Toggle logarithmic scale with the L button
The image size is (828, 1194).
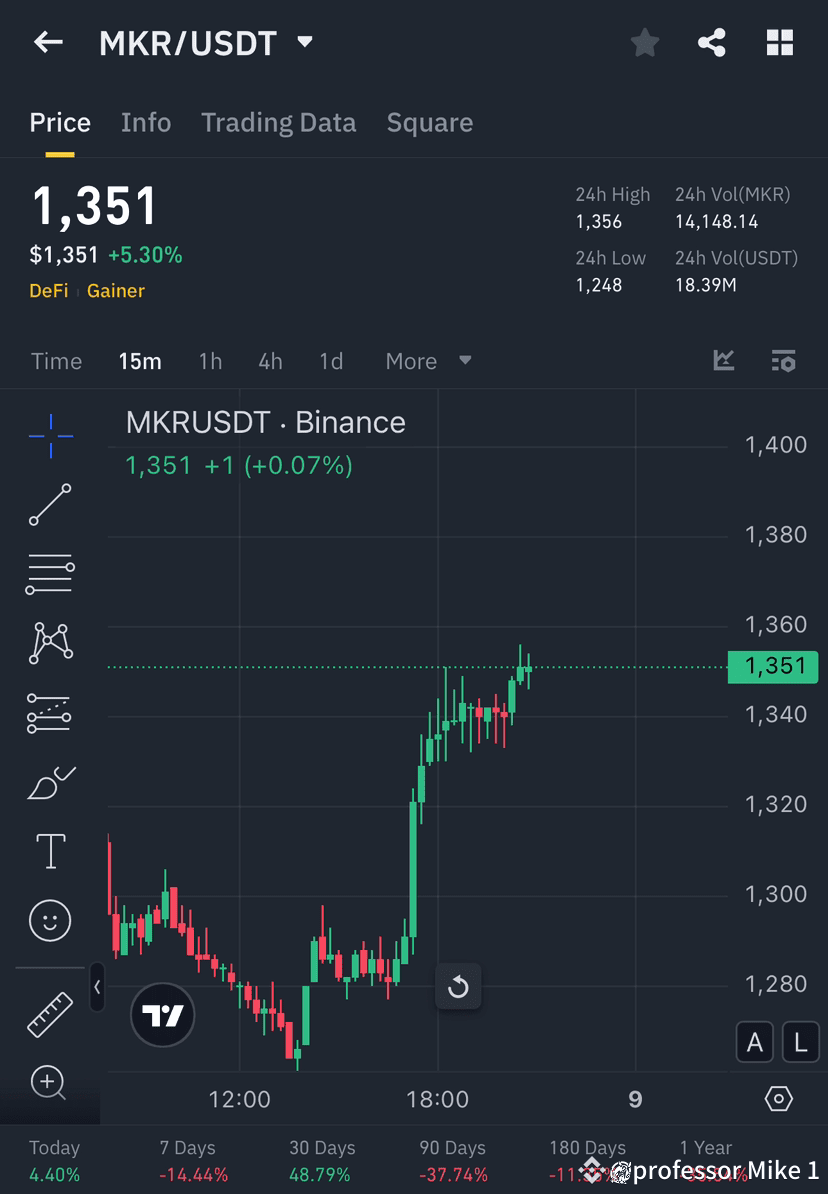(x=800, y=1042)
